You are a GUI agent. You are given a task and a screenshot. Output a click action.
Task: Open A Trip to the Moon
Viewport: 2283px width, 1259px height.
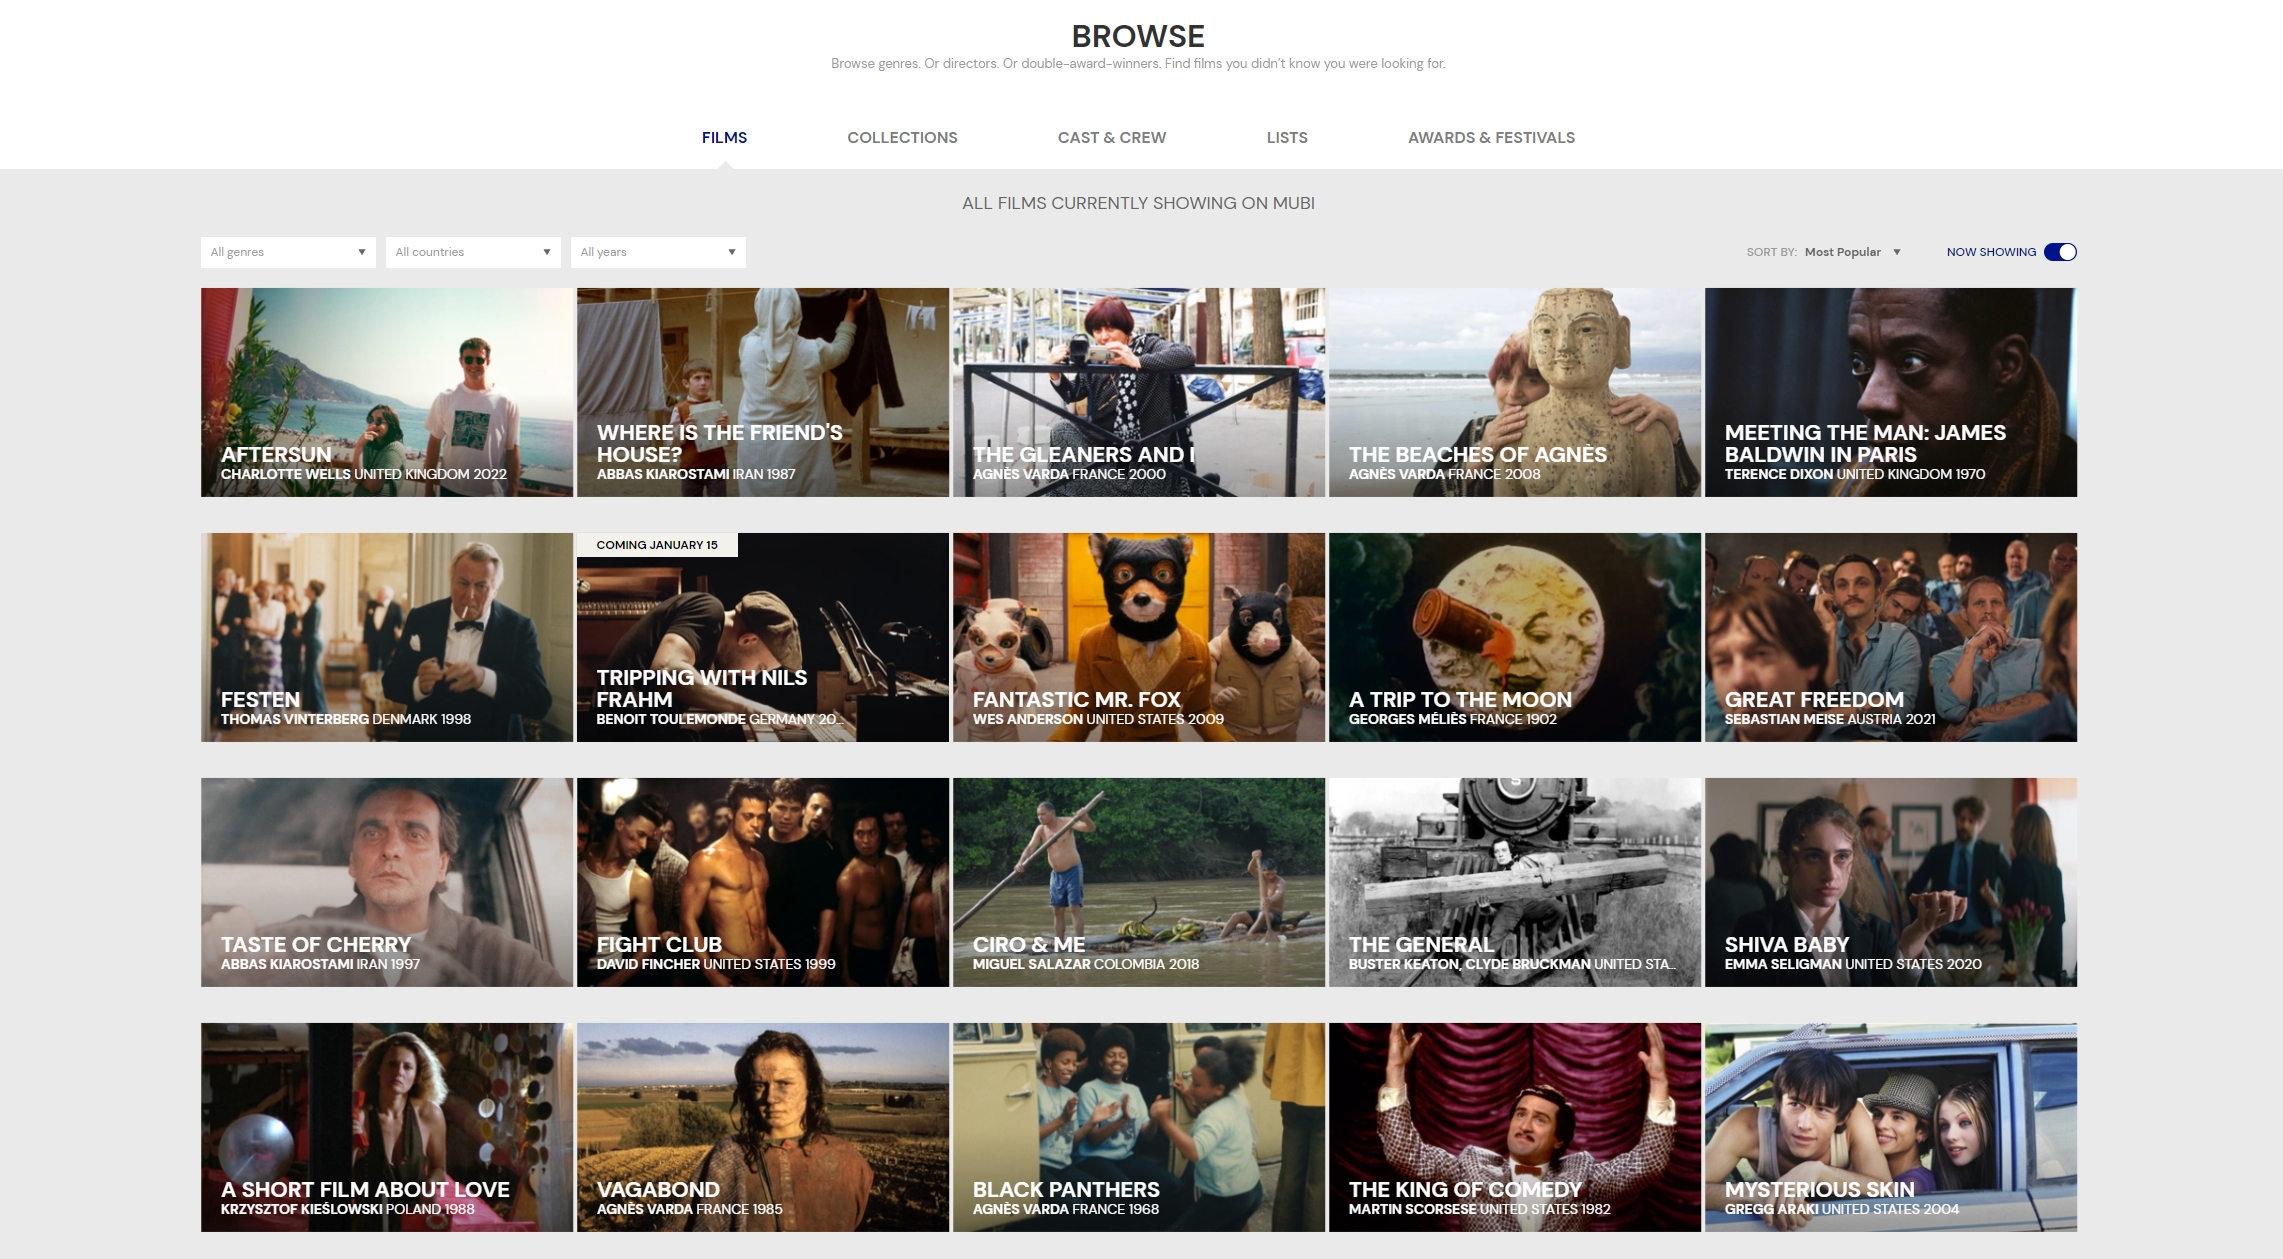[1514, 637]
